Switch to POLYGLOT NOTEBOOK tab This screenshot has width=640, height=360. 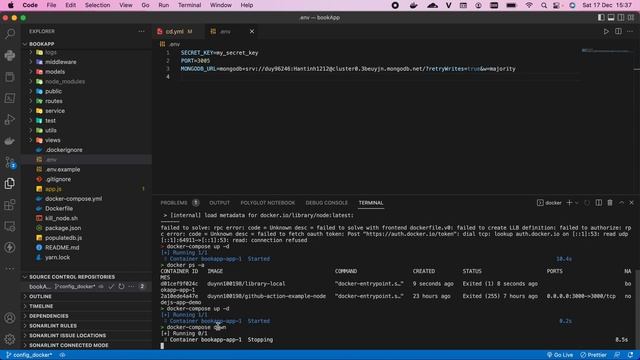(268, 203)
